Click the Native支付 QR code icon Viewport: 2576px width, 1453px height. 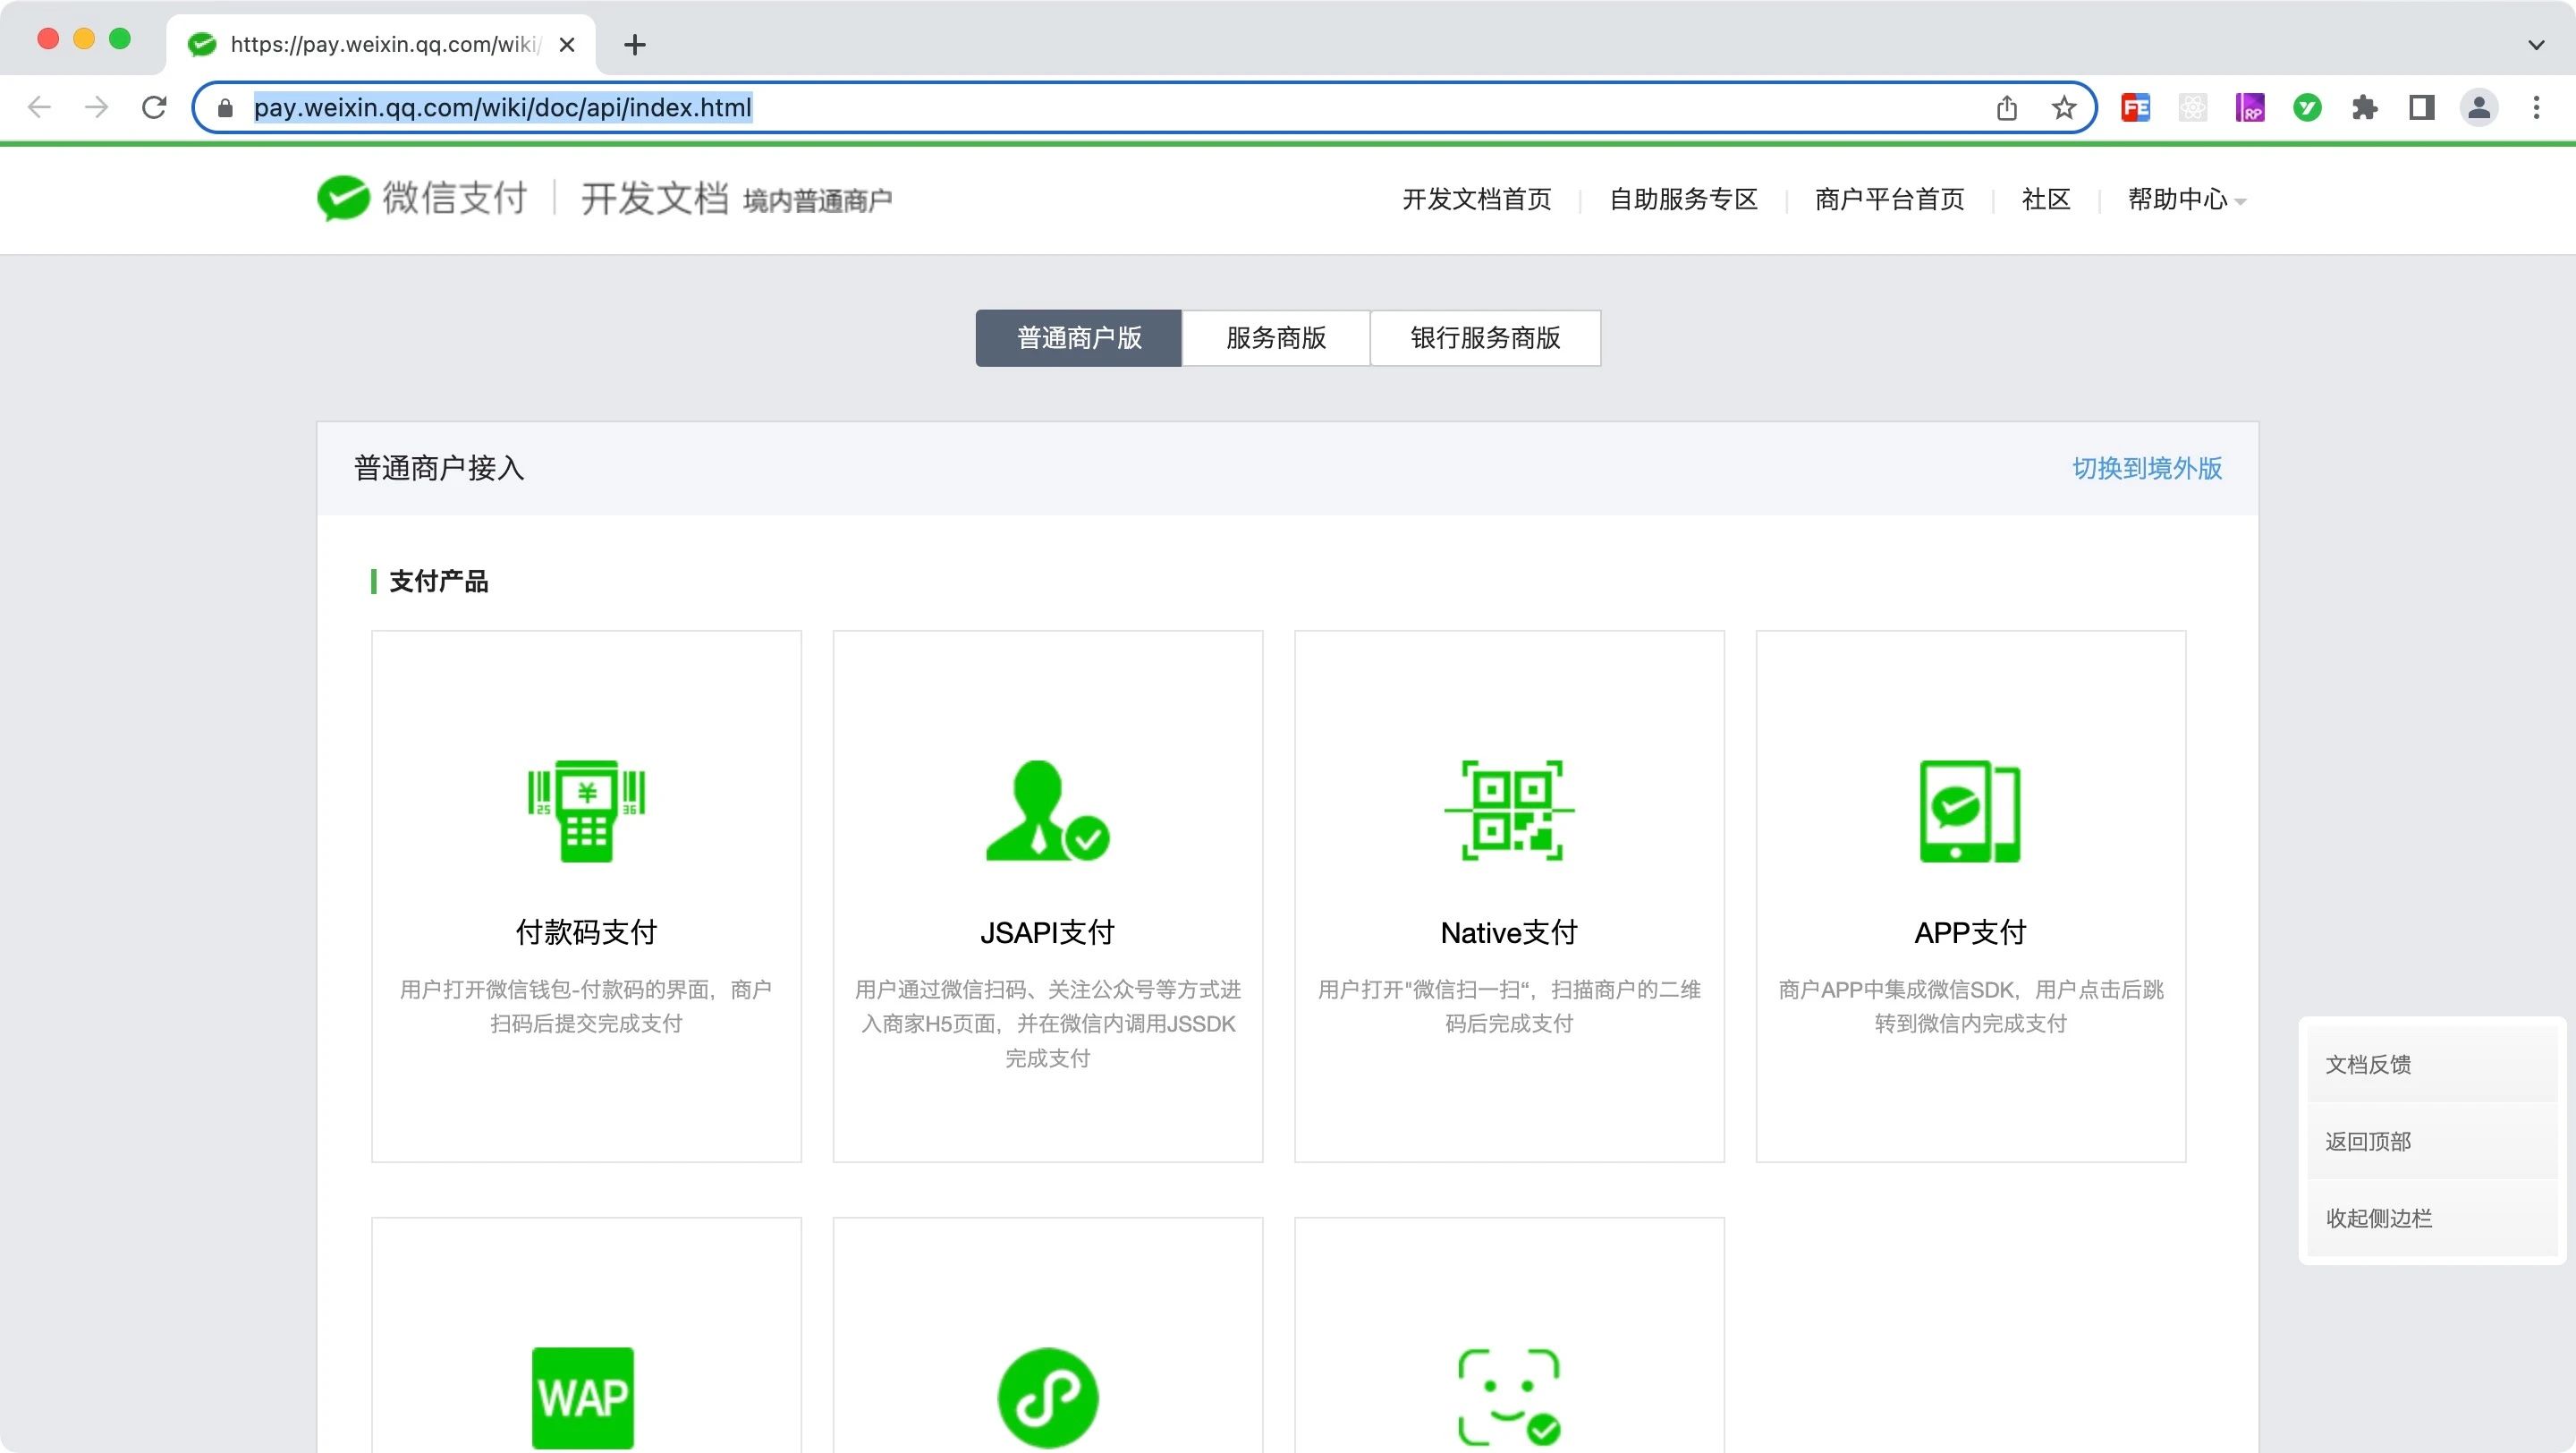click(x=1509, y=811)
